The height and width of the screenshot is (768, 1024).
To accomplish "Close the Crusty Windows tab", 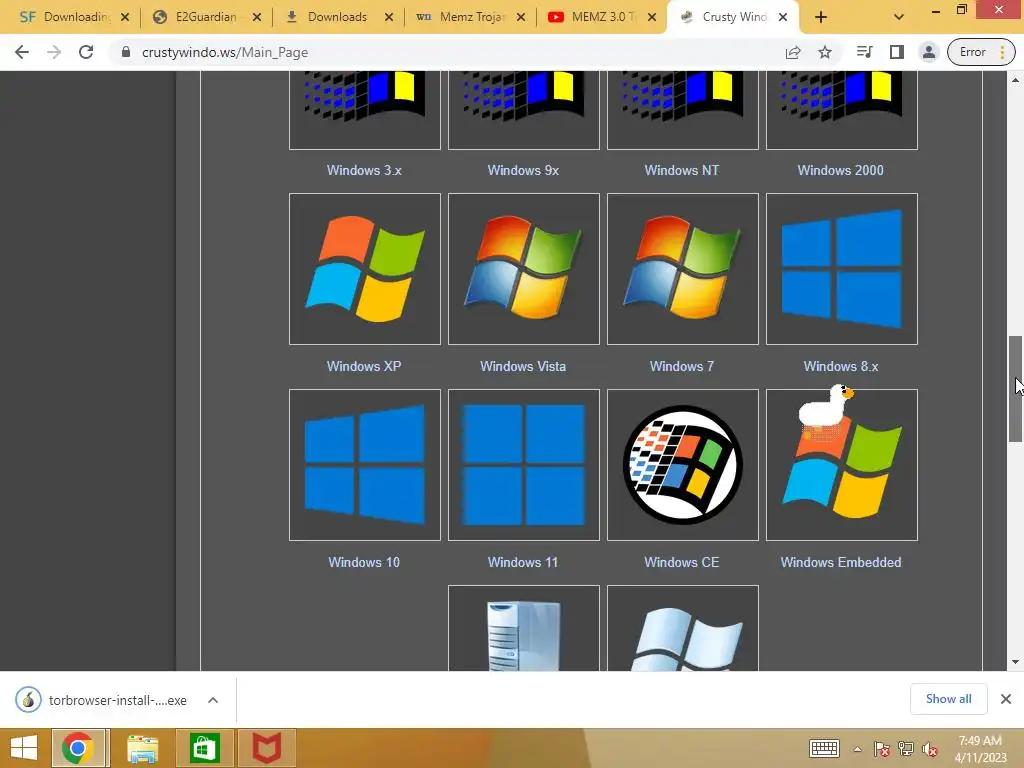I will point(783,18).
